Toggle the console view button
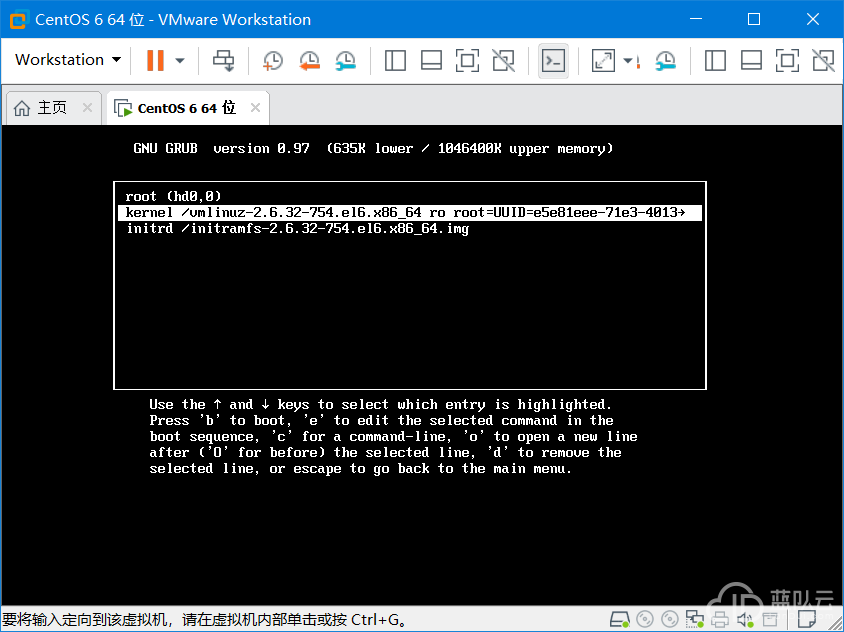Image resolution: width=844 pixels, height=632 pixels. pyautogui.click(x=553, y=60)
